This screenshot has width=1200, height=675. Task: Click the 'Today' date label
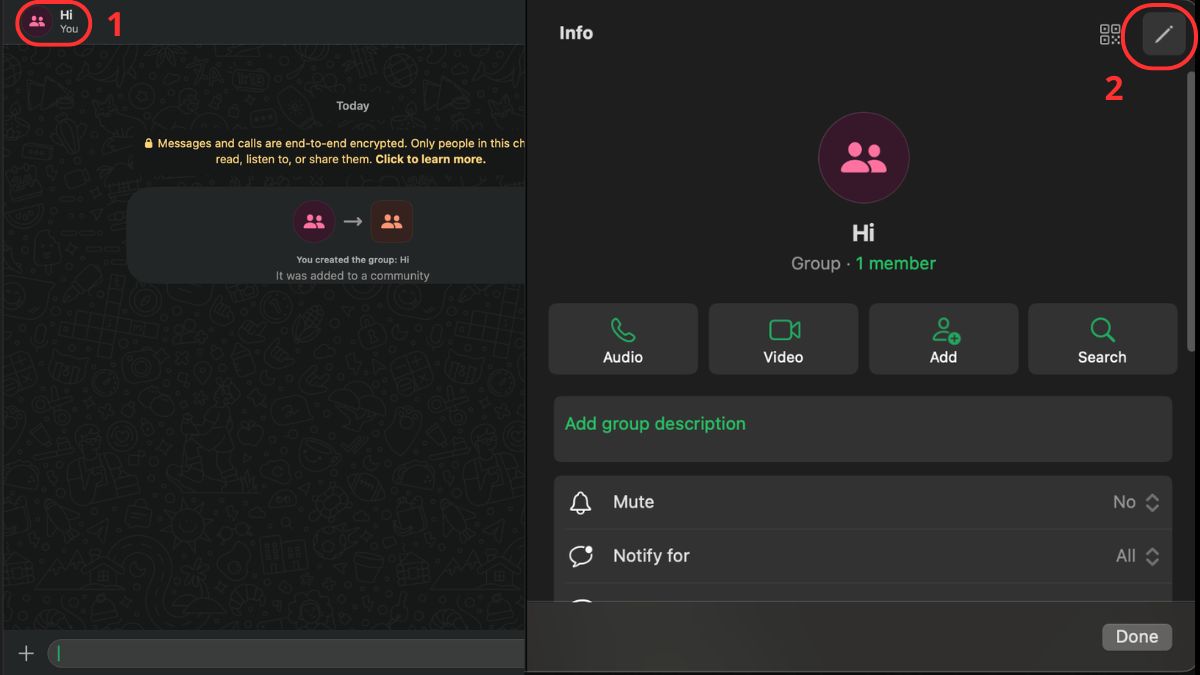pos(353,106)
